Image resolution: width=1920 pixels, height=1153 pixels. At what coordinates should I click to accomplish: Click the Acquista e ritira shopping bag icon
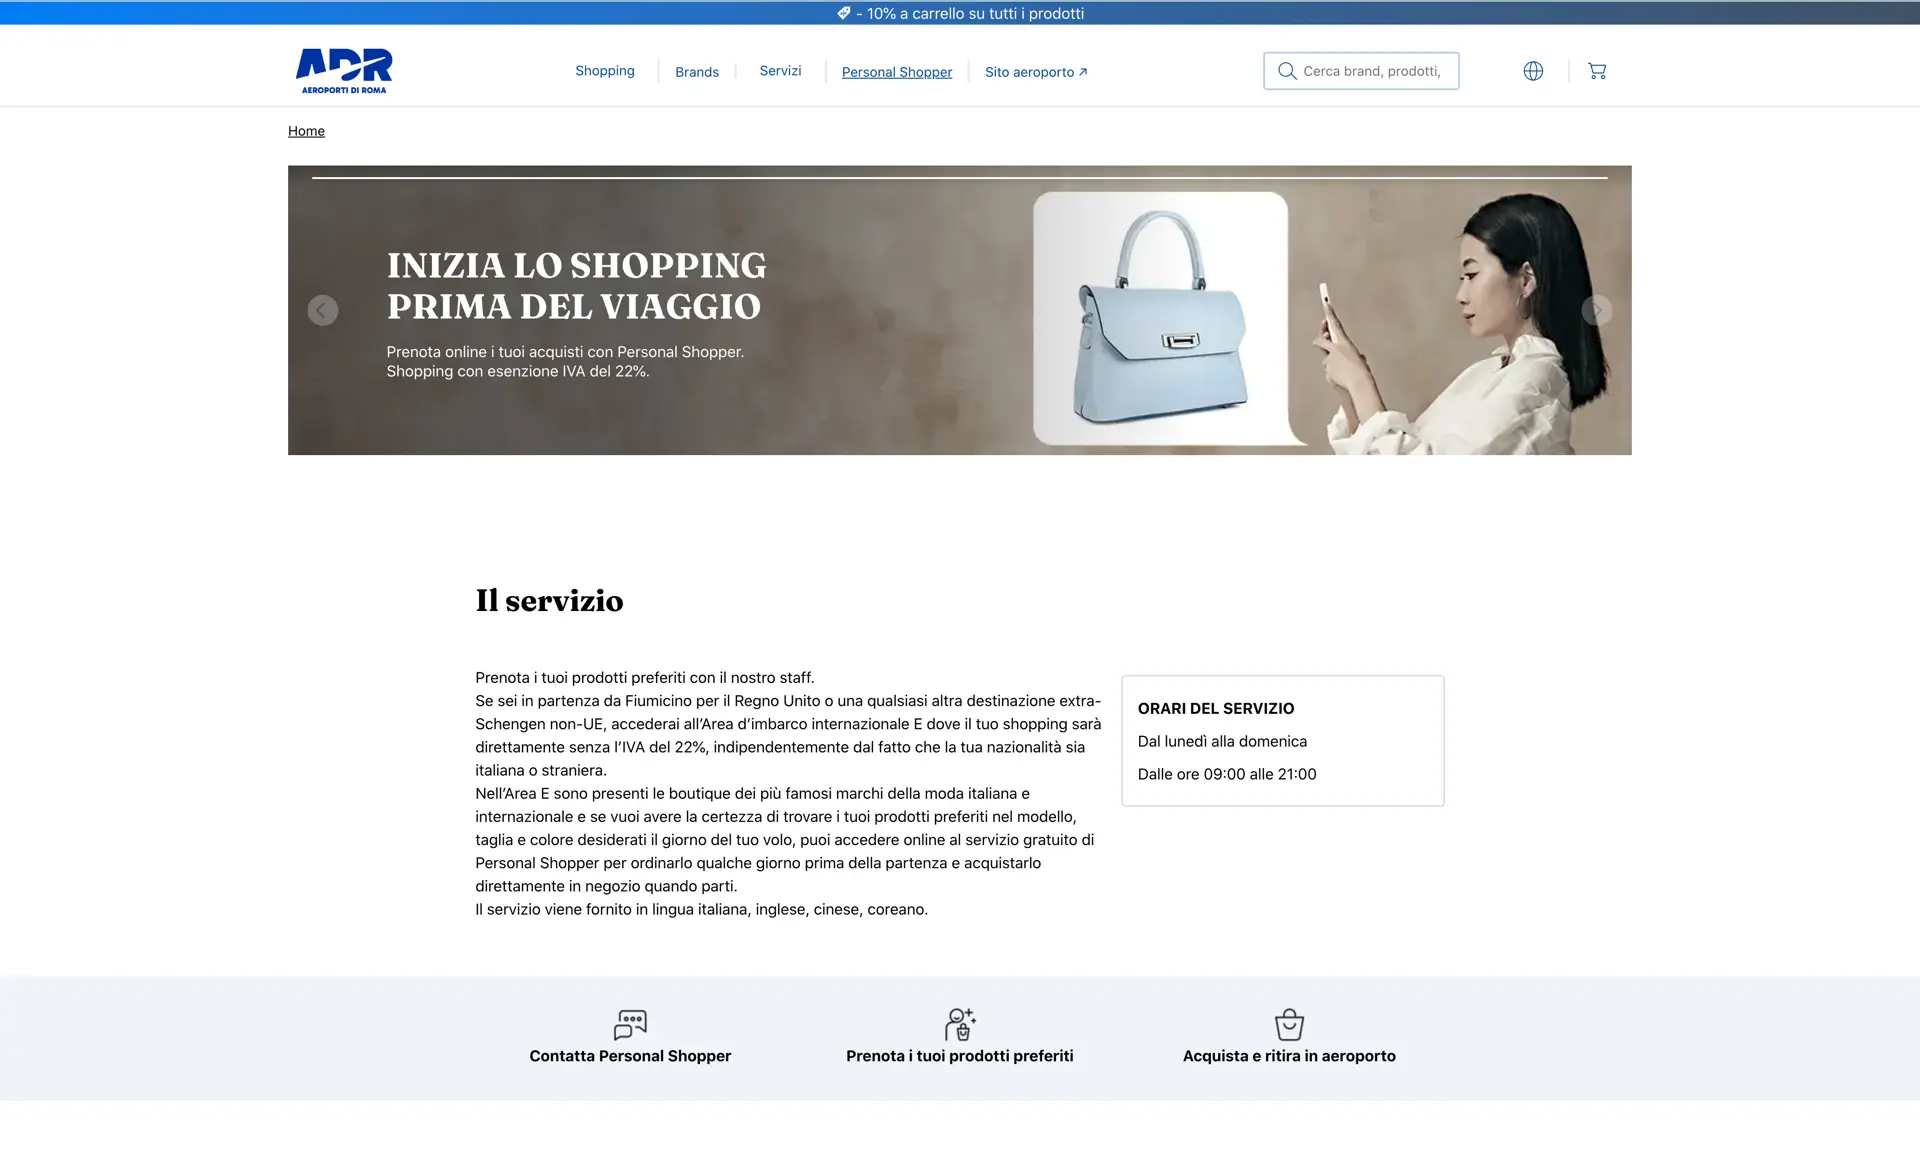click(x=1289, y=1024)
